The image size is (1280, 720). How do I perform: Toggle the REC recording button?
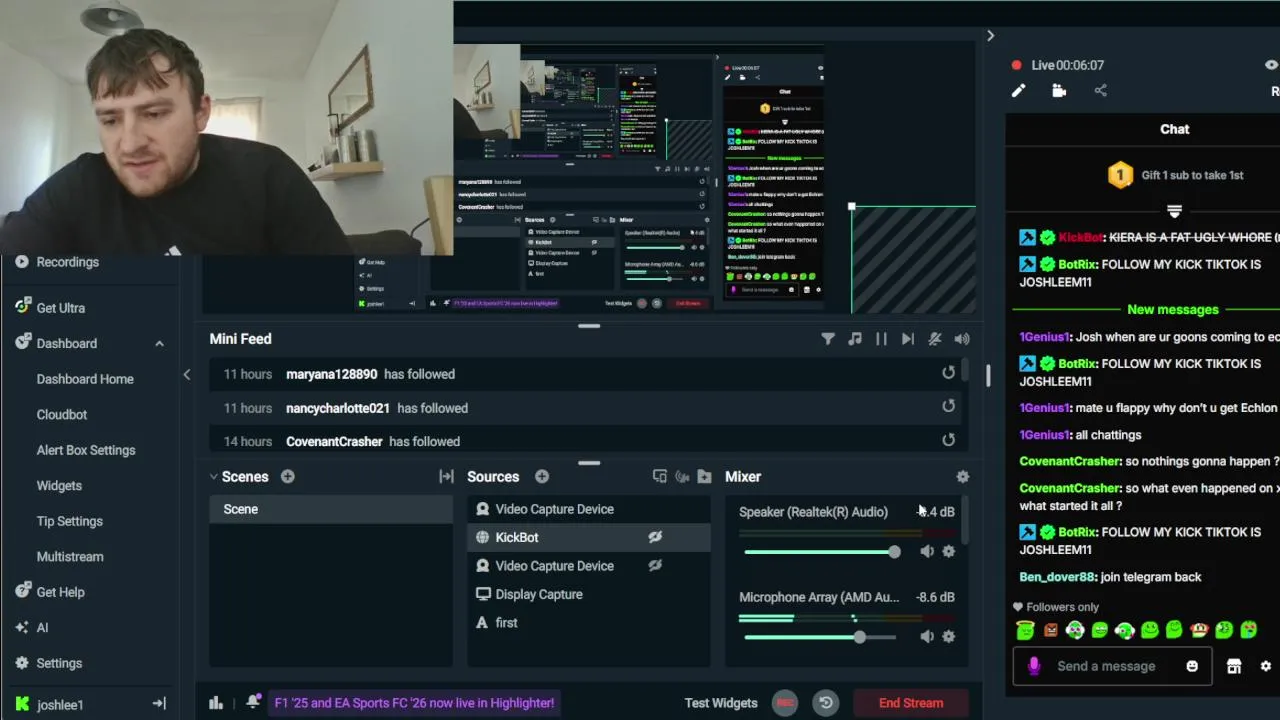[785, 703]
